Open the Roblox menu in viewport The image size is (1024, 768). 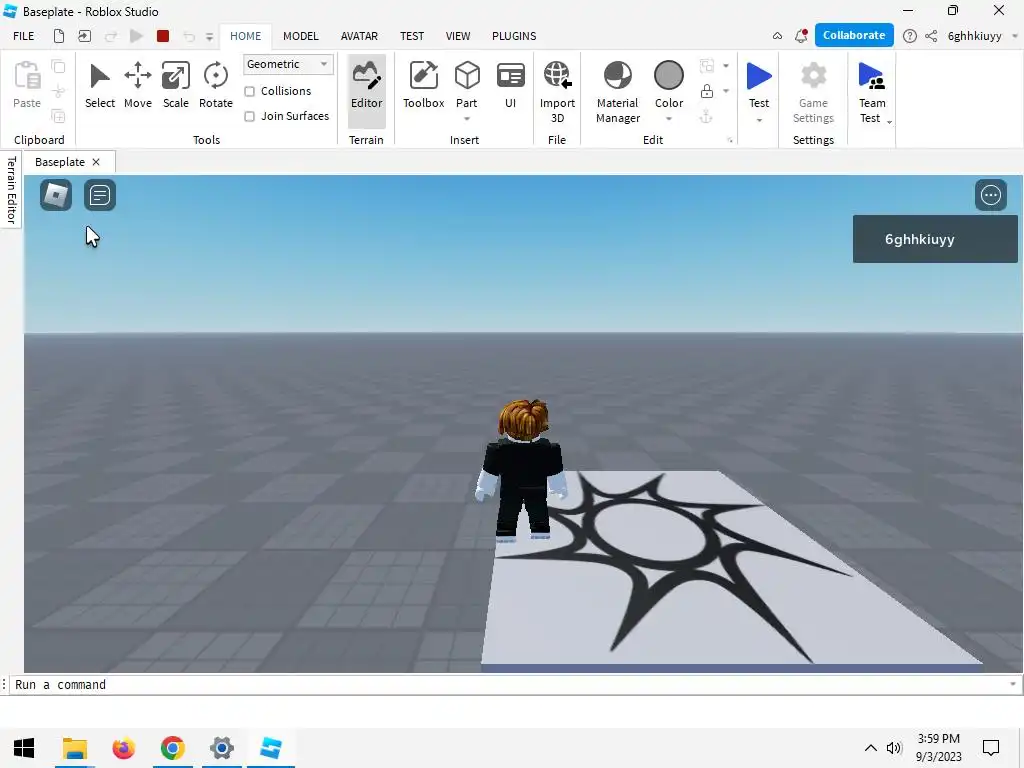(x=56, y=195)
